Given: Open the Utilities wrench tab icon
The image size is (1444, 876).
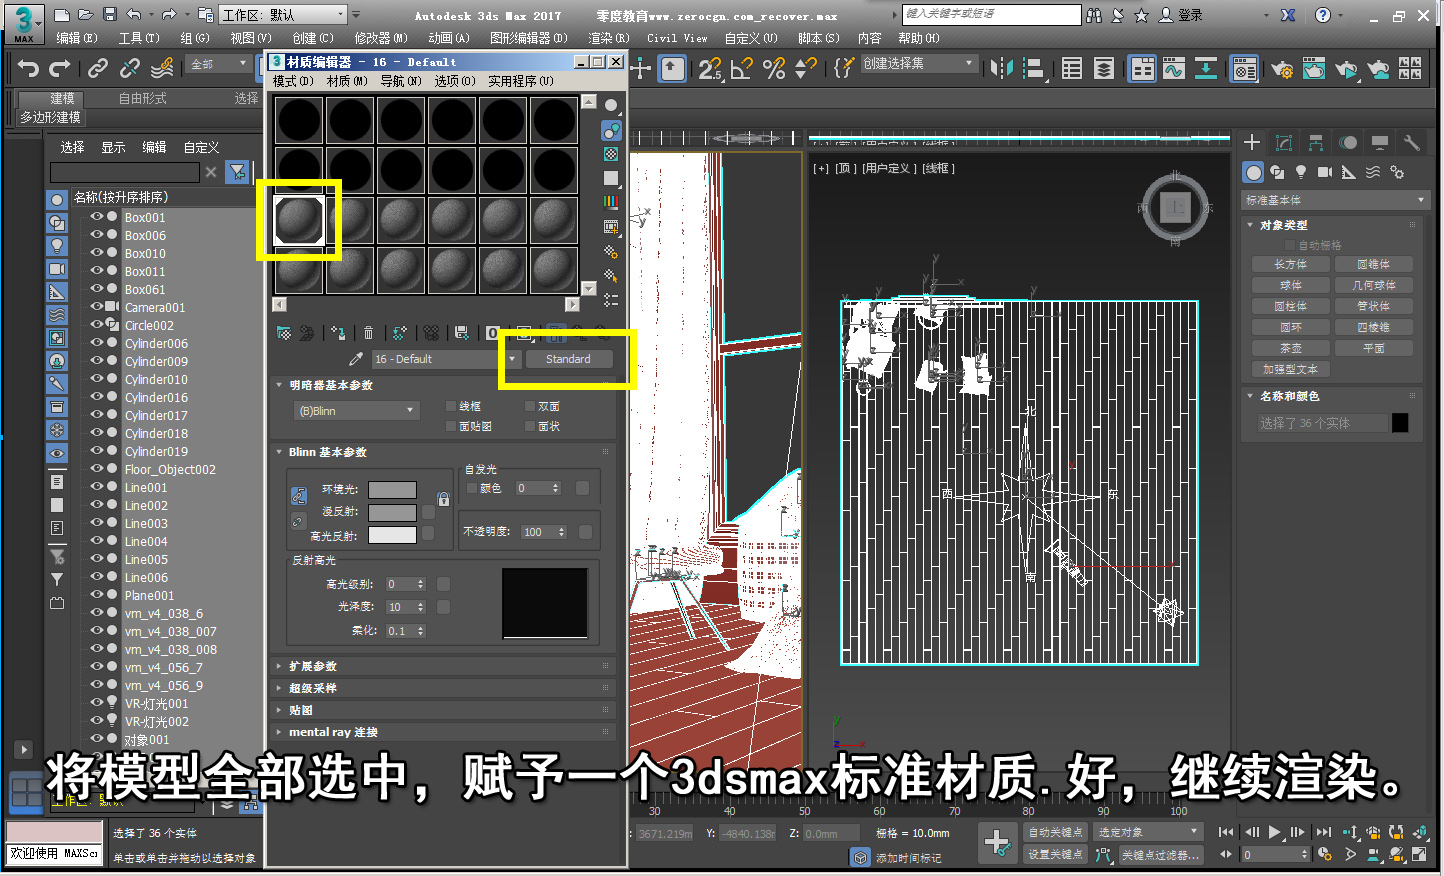Looking at the screenshot, I should (1411, 142).
